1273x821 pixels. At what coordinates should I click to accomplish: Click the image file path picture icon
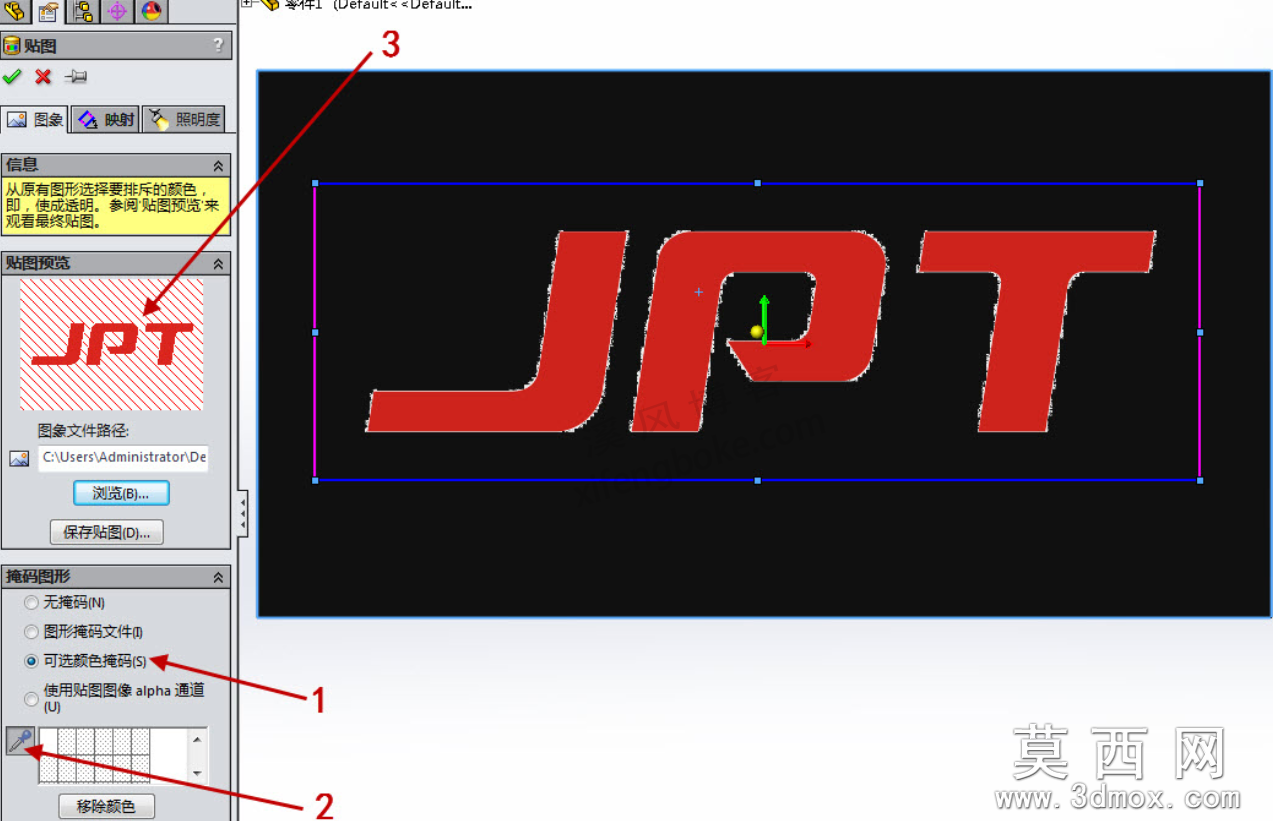point(18,458)
